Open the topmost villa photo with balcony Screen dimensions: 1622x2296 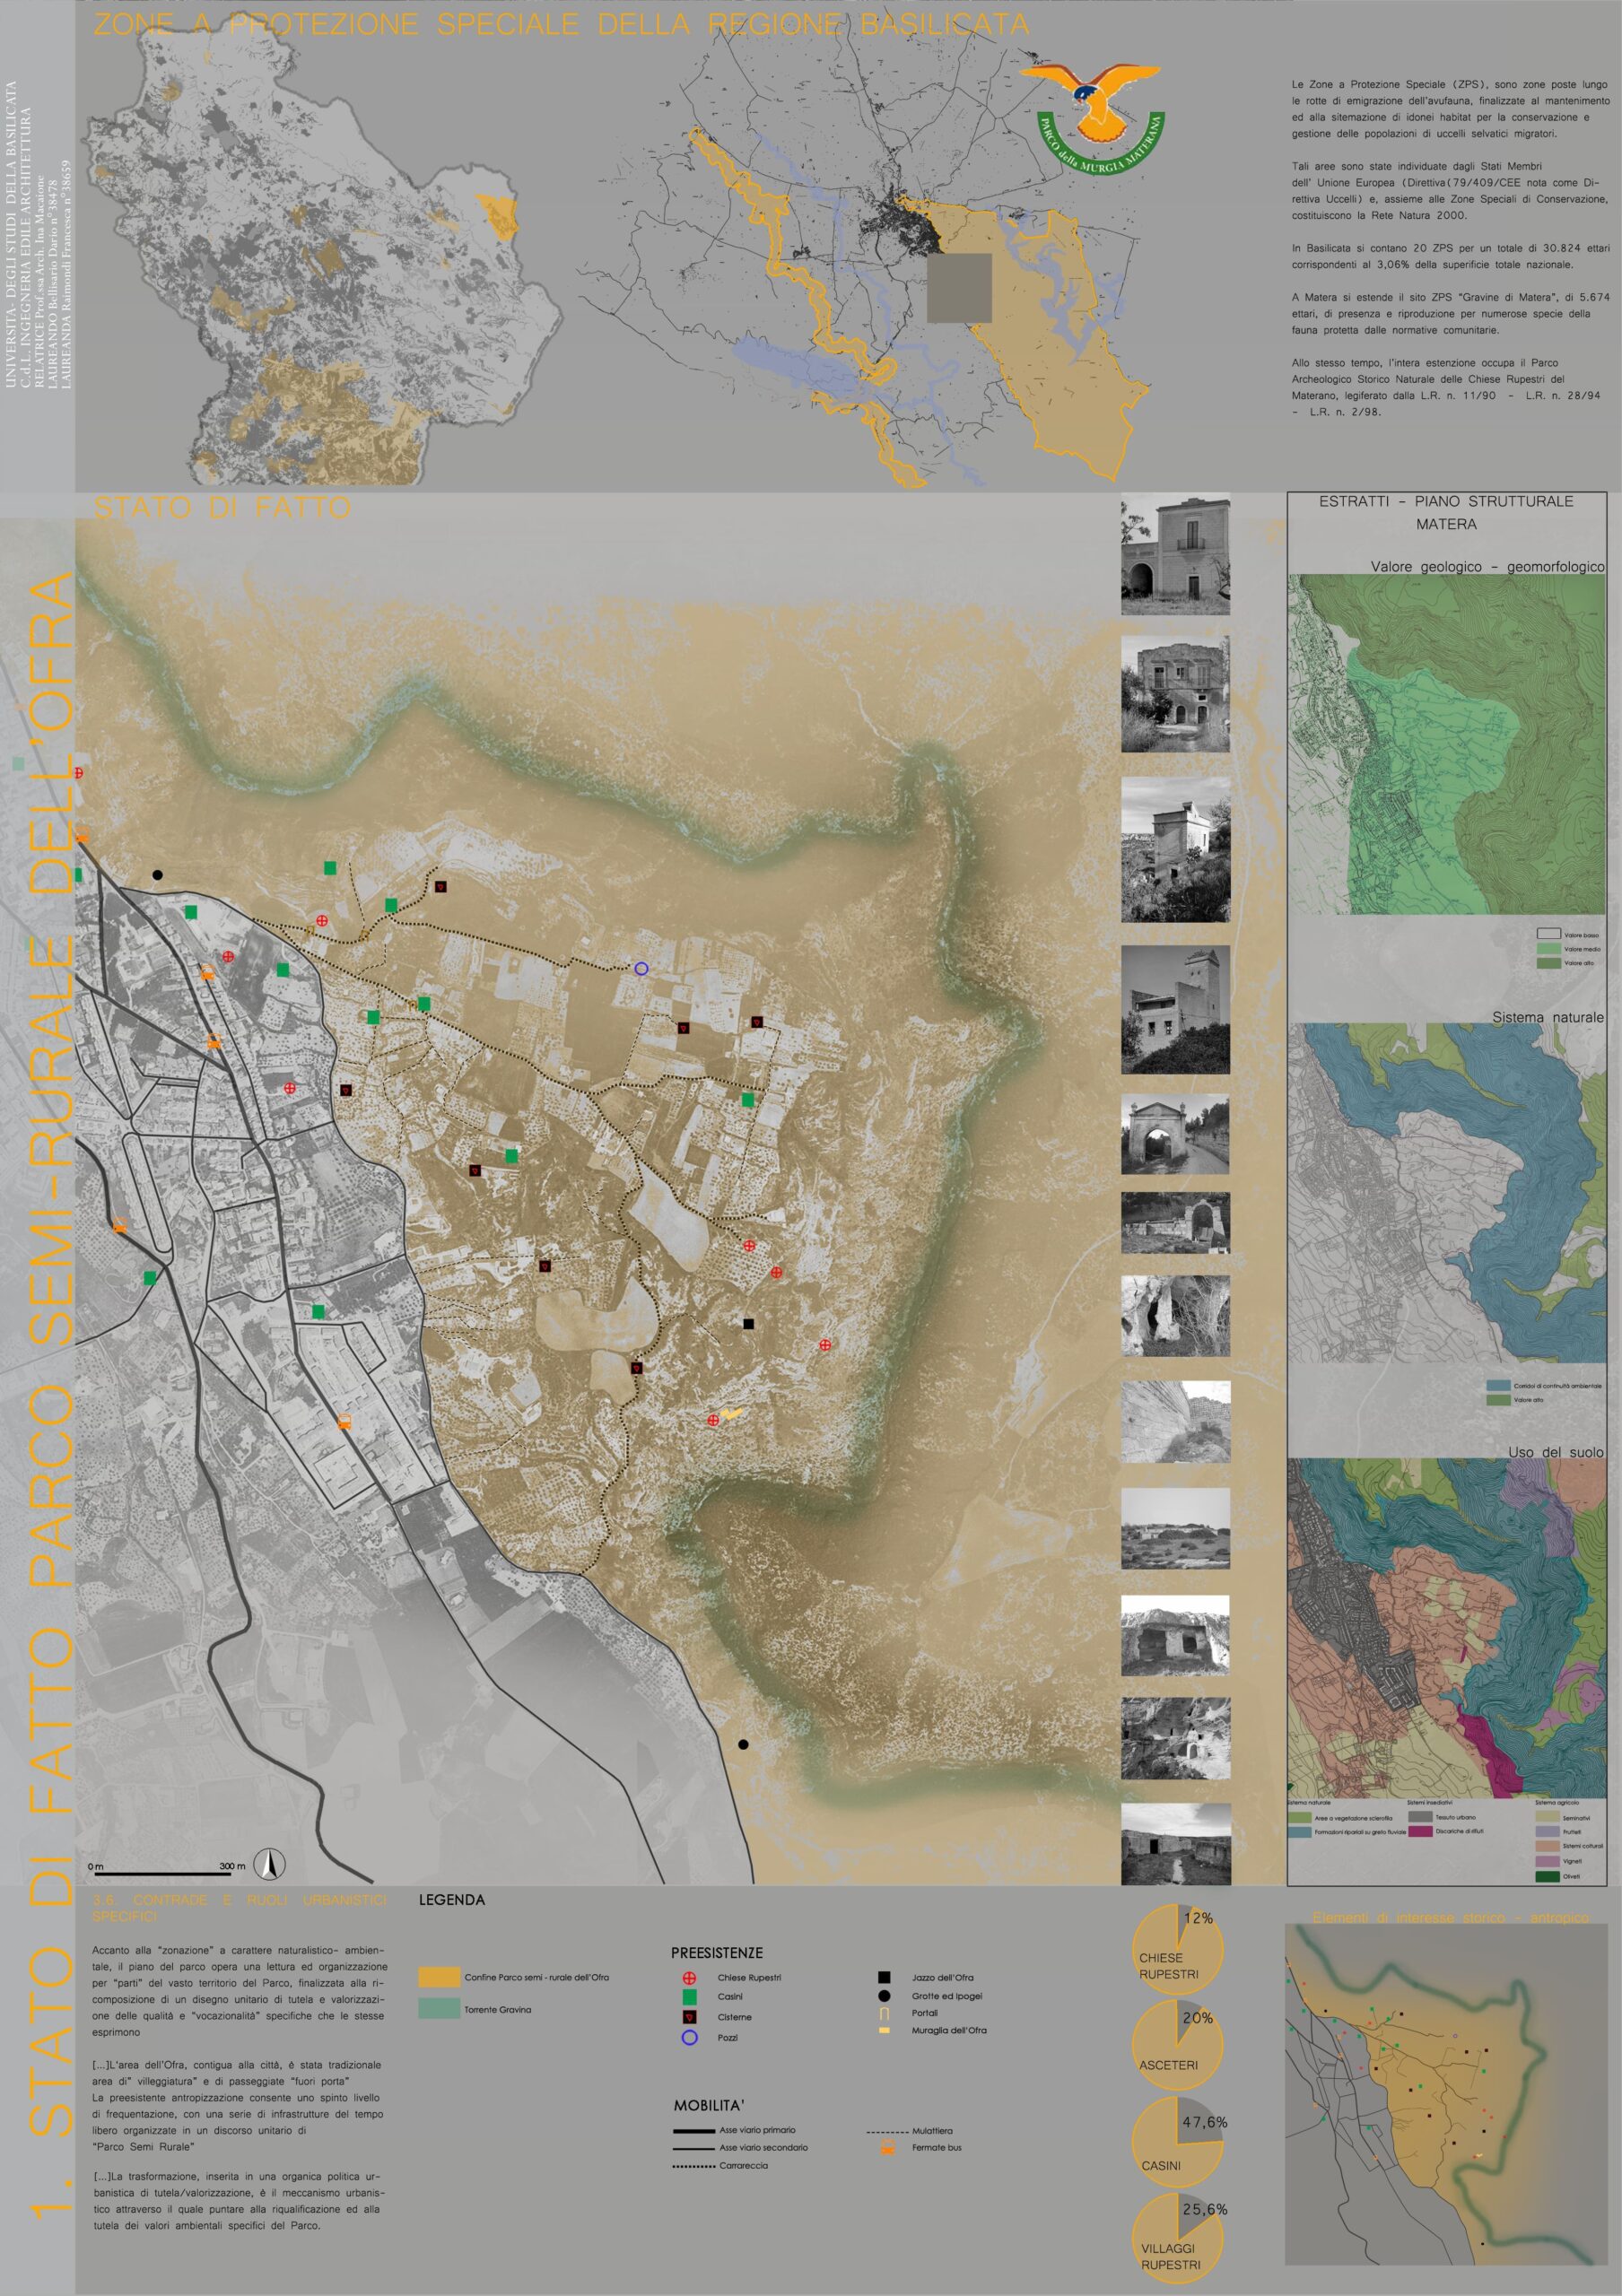click(x=1175, y=556)
